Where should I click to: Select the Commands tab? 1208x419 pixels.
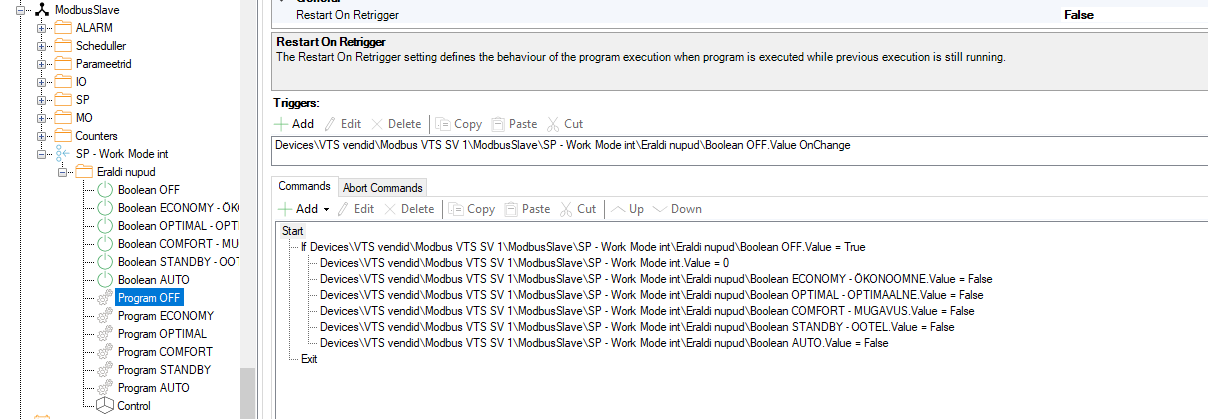304,187
